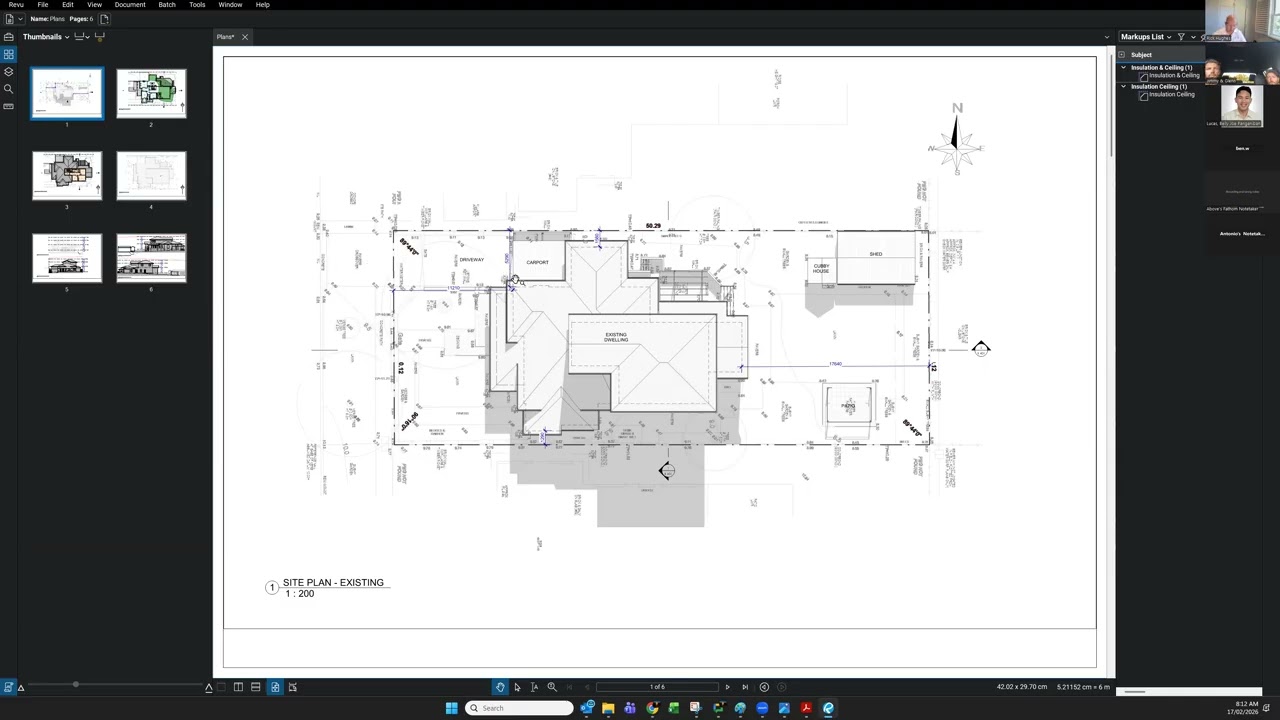
Task: Open the document tab list chevron
Action: point(1107,37)
